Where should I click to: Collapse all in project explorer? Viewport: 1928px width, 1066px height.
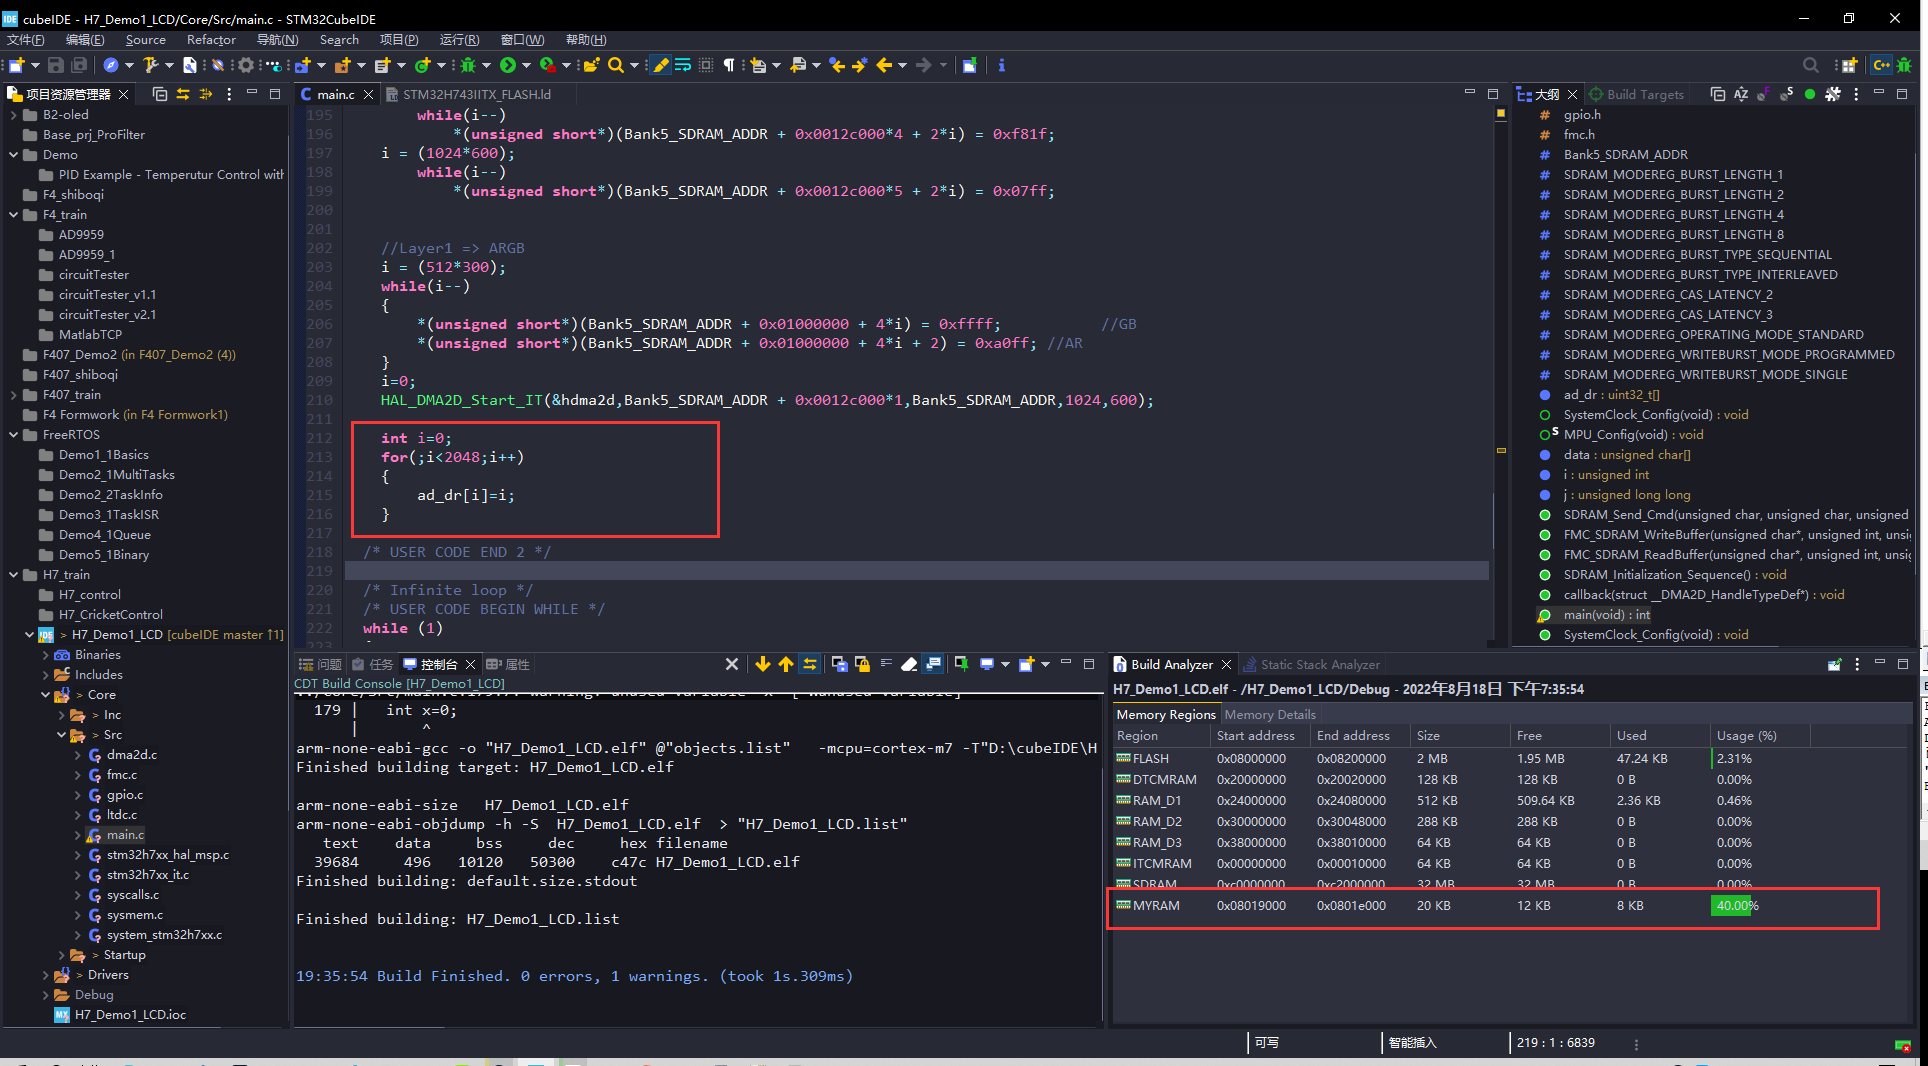[160, 94]
